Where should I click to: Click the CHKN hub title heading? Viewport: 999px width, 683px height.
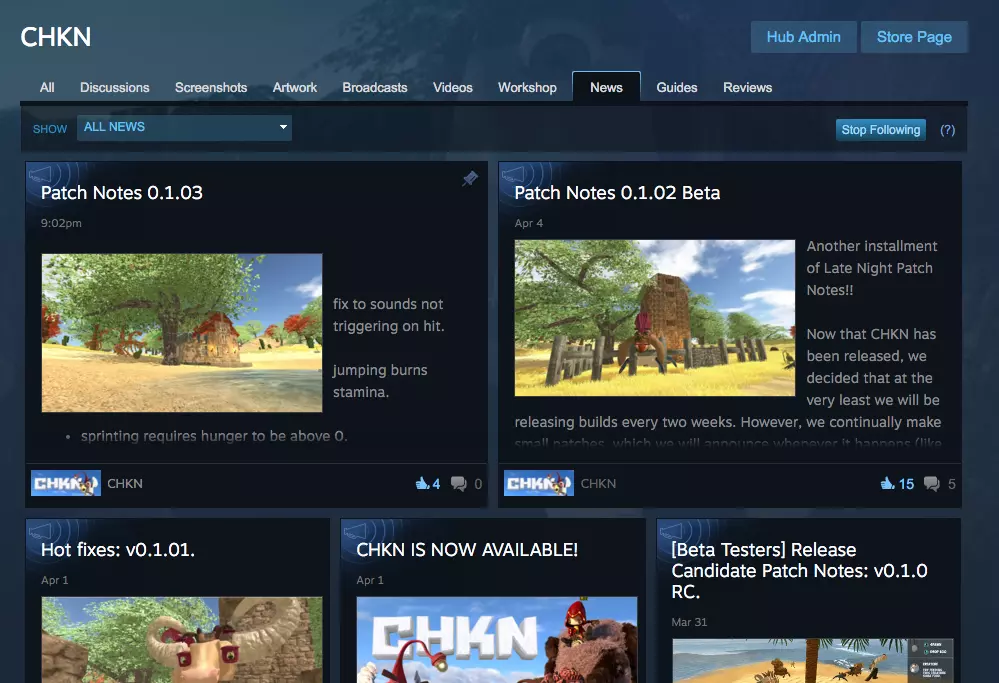(x=55, y=37)
